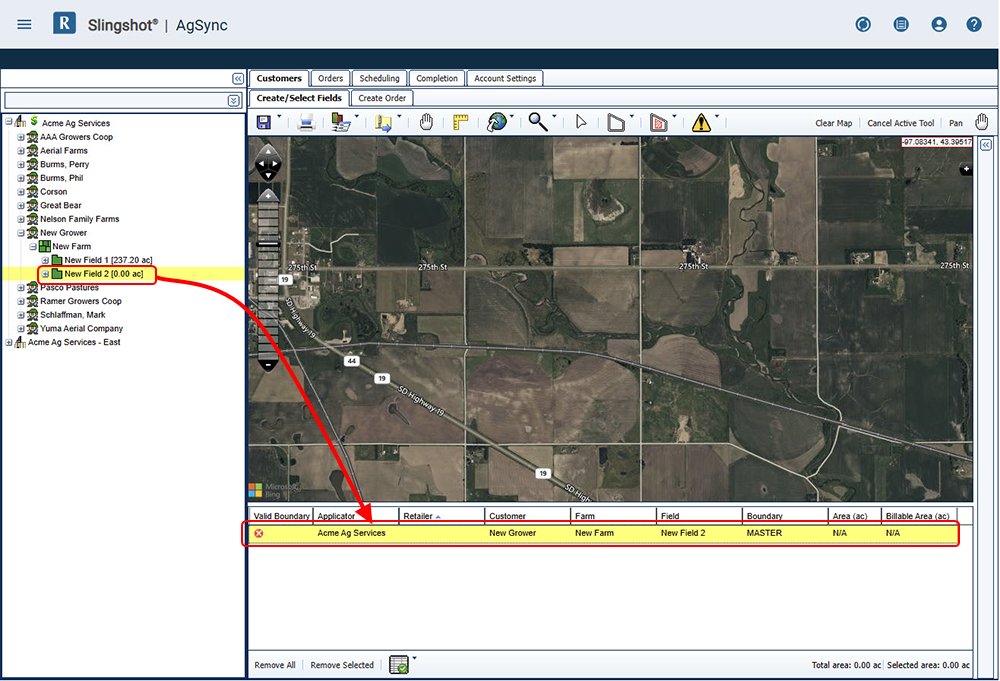
Task: Select the Draw boundary polygon tool
Action: (616, 122)
